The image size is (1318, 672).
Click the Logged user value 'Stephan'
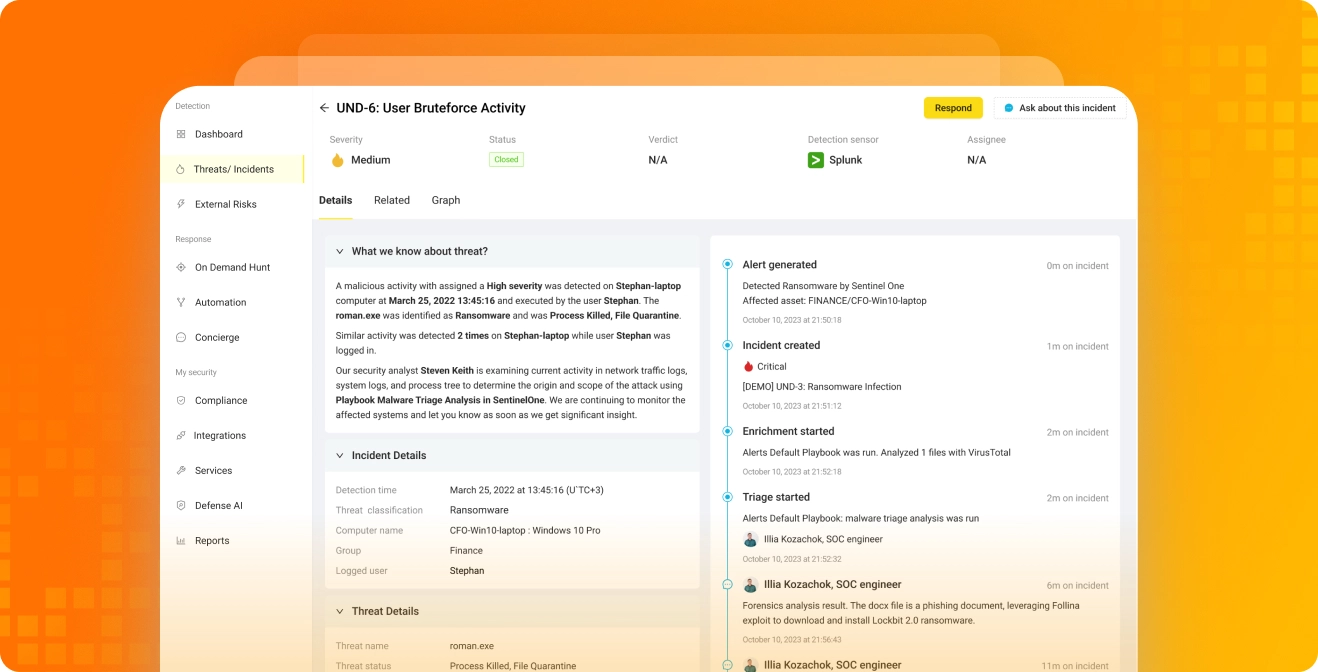(467, 570)
